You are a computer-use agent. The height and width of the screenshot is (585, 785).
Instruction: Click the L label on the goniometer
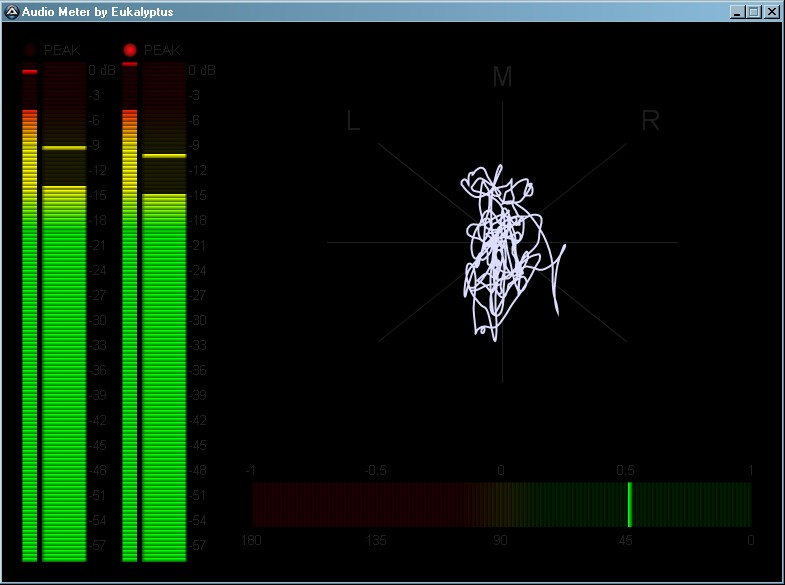click(353, 121)
